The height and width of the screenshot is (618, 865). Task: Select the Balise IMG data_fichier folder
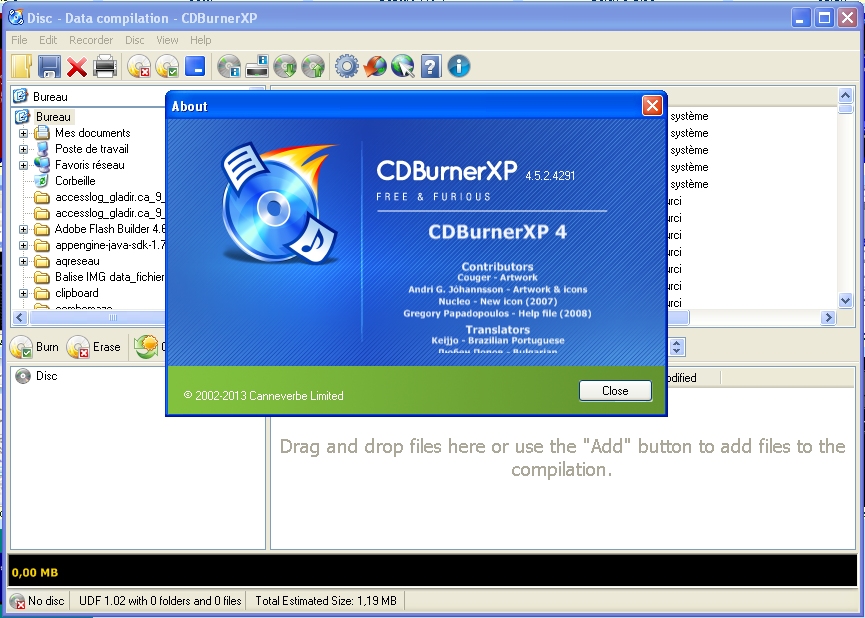pos(109,277)
